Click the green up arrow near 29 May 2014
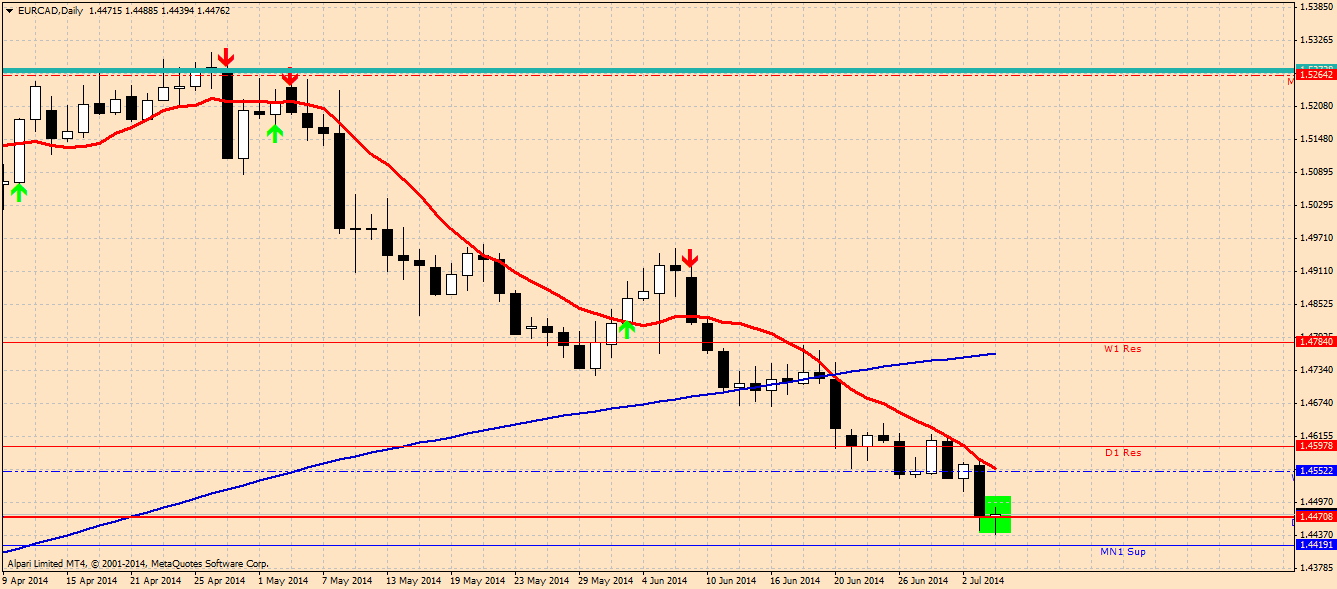Screen dimensions: 1337x589 (x=626, y=328)
